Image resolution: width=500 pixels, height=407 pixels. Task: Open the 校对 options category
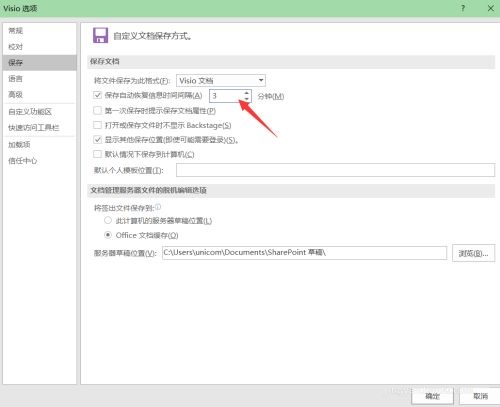coord(39,47)
